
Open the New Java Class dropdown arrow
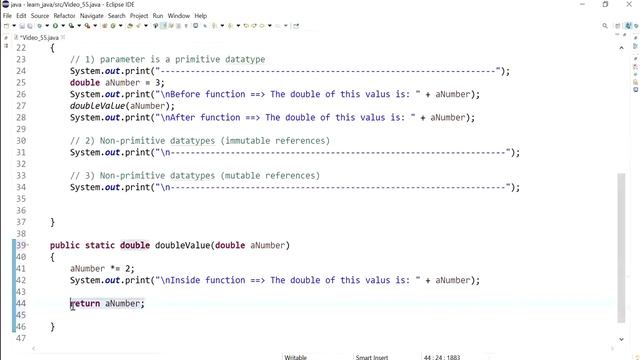coord(120,26)
